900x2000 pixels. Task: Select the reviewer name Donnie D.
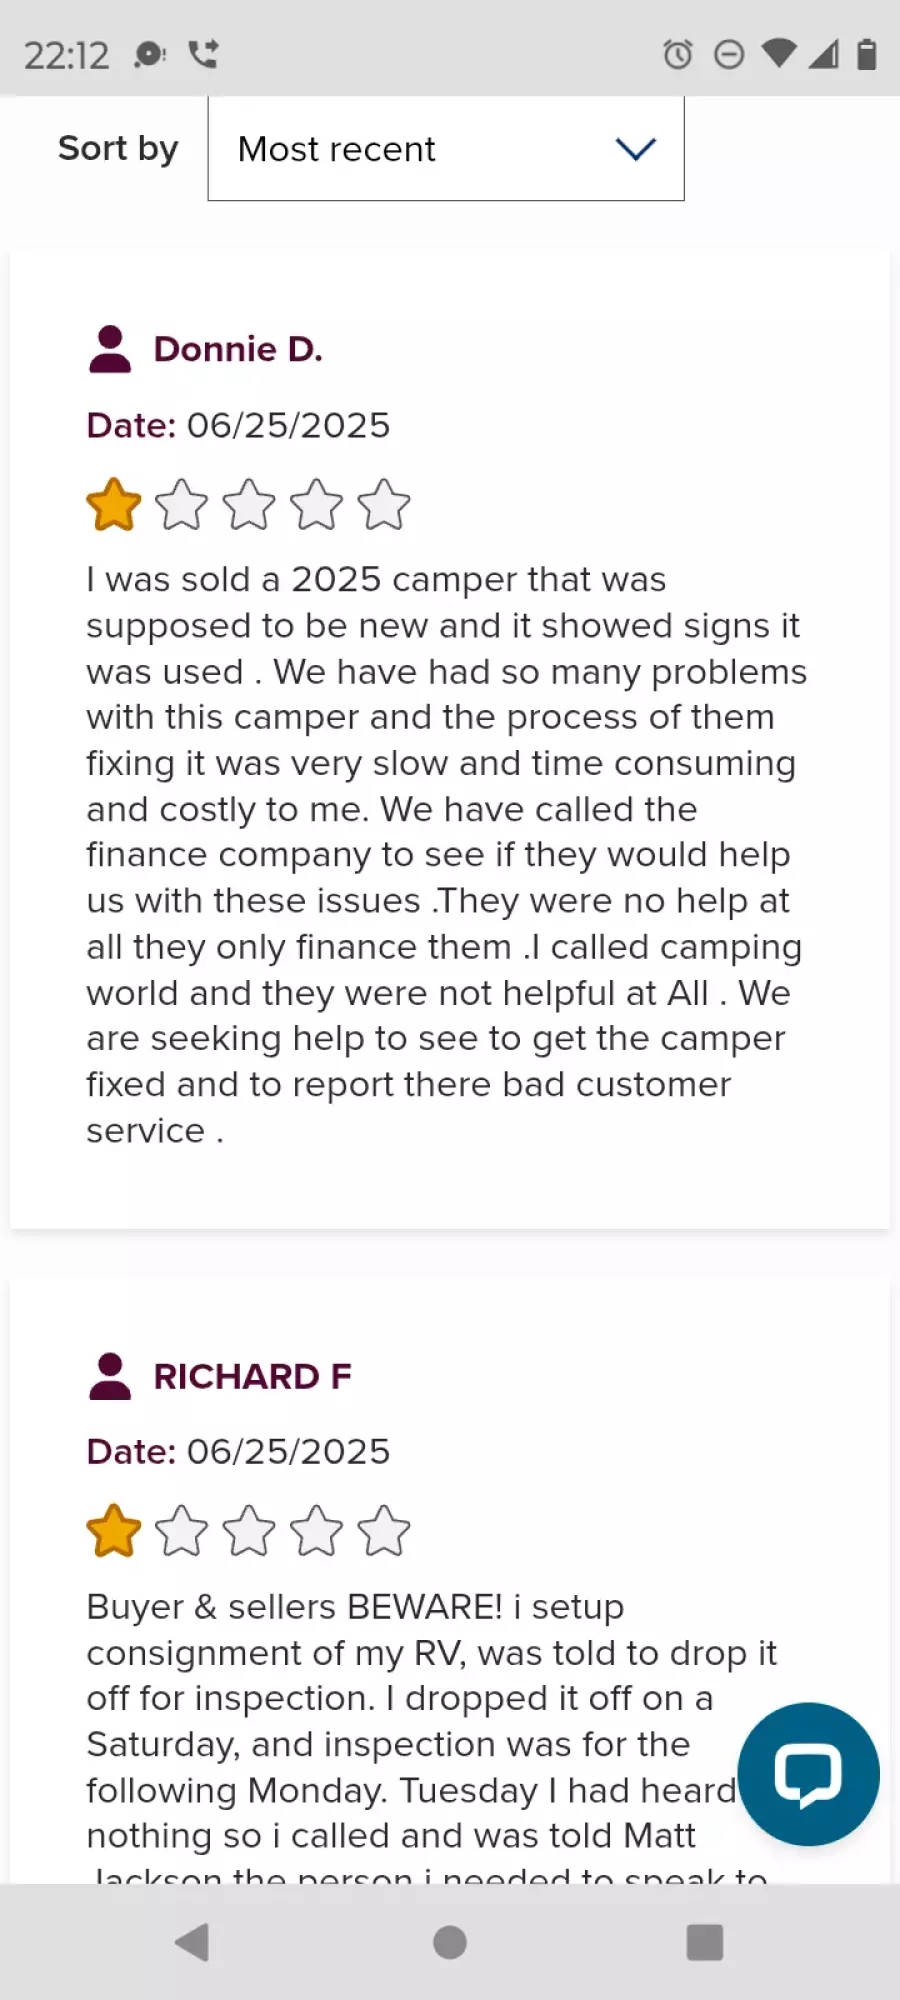[238, 349]
